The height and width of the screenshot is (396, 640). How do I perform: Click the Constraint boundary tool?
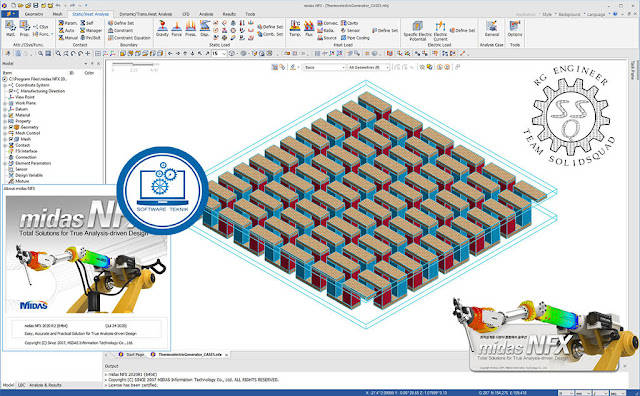click(120, 31)
